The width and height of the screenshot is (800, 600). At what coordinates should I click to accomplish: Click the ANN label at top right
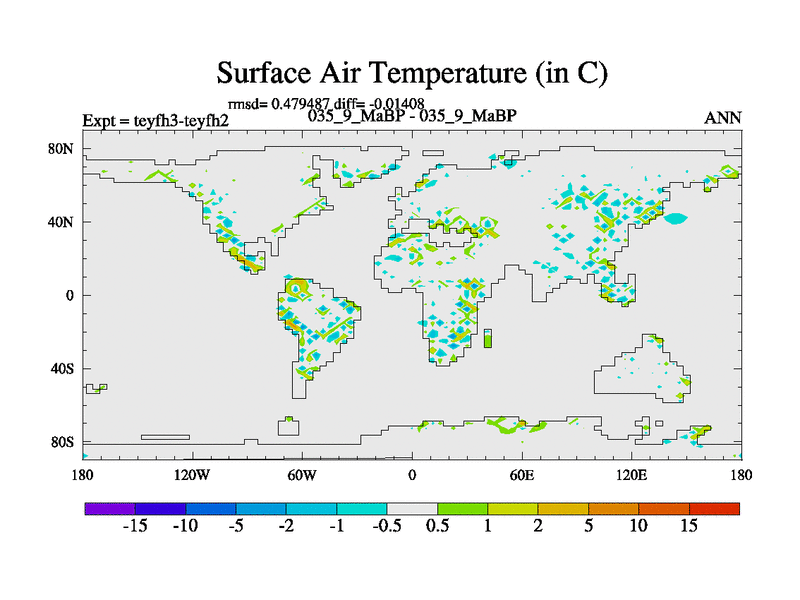[723, 118]
